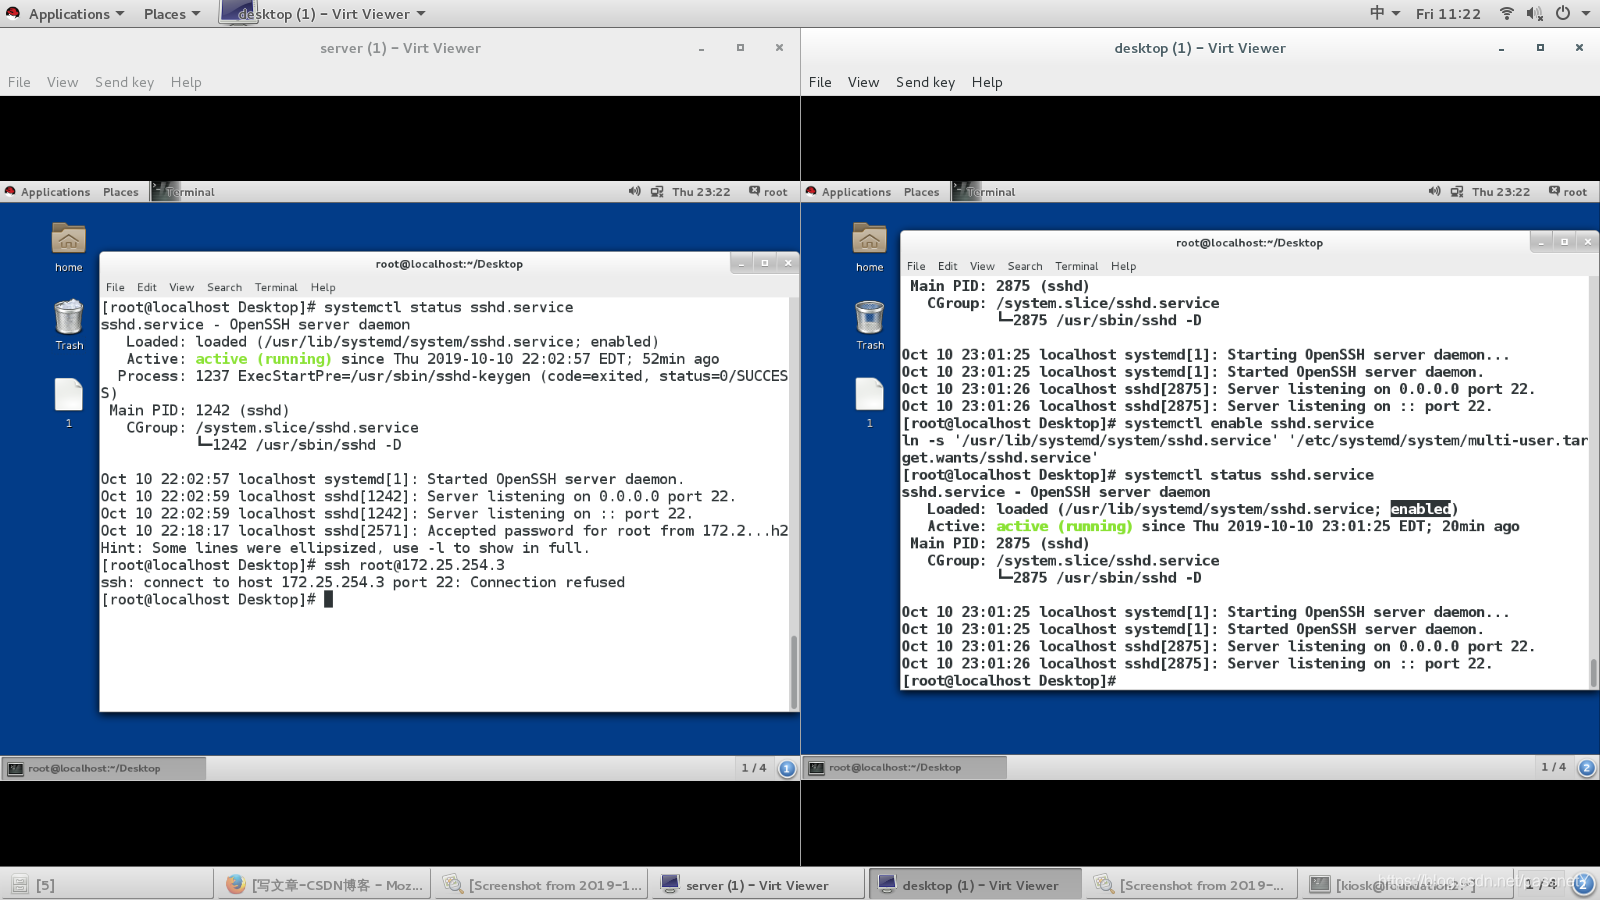Click the Wi-Fi network icon in top bar
Viewport: 1600px width, 900px height.
tap(1506, 13)
